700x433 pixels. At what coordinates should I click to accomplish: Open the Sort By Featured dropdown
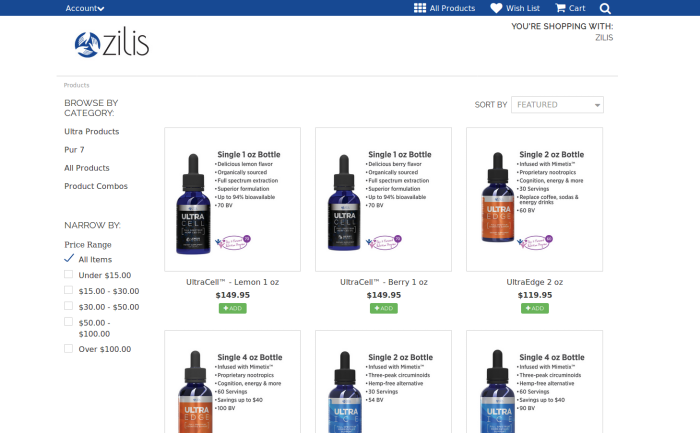(x=557, y=105)
